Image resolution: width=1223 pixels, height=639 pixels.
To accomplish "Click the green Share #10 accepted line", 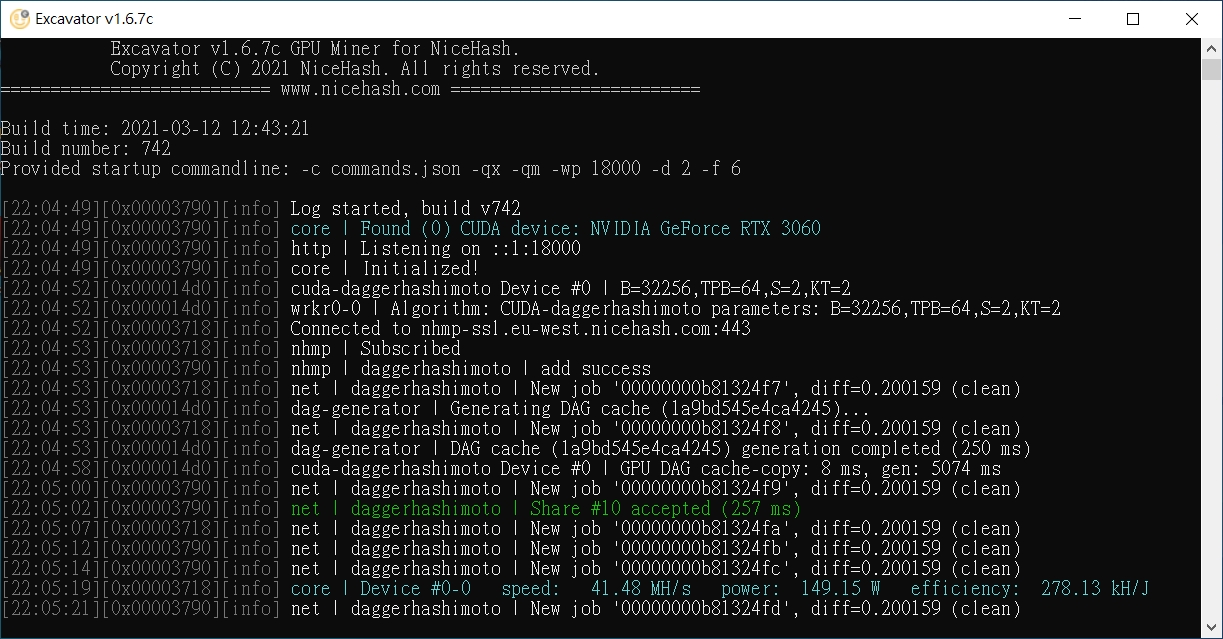I will point(545,508).
